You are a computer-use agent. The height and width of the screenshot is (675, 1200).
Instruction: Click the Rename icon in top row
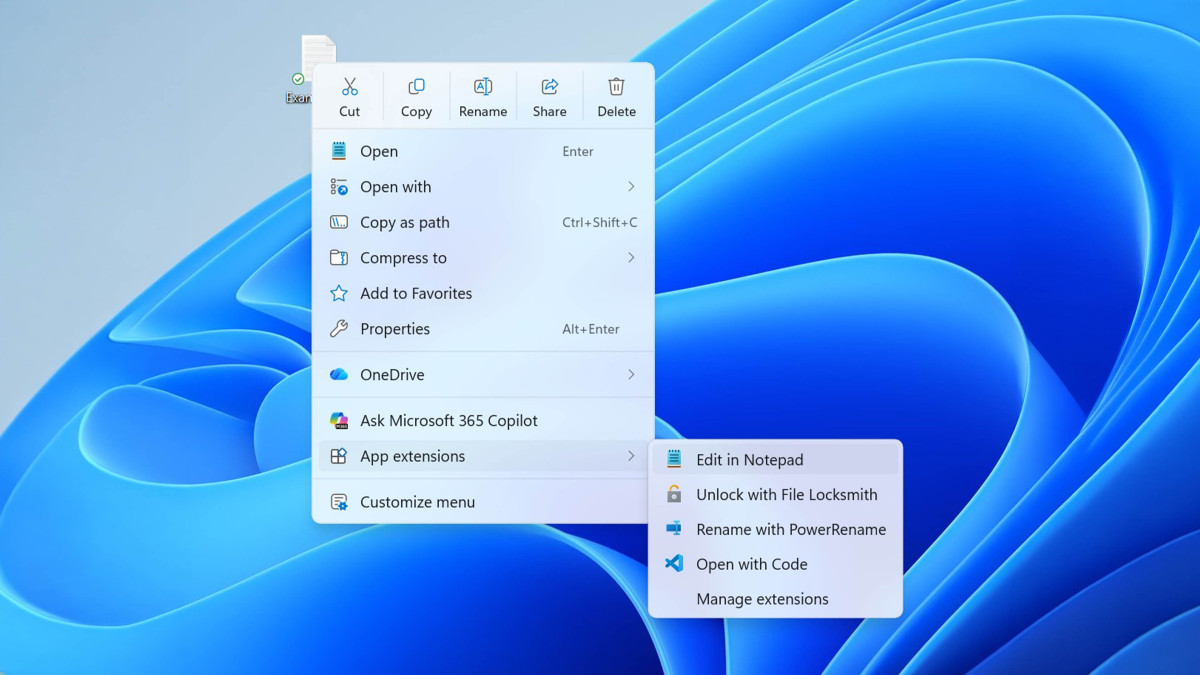pos(483,87)
